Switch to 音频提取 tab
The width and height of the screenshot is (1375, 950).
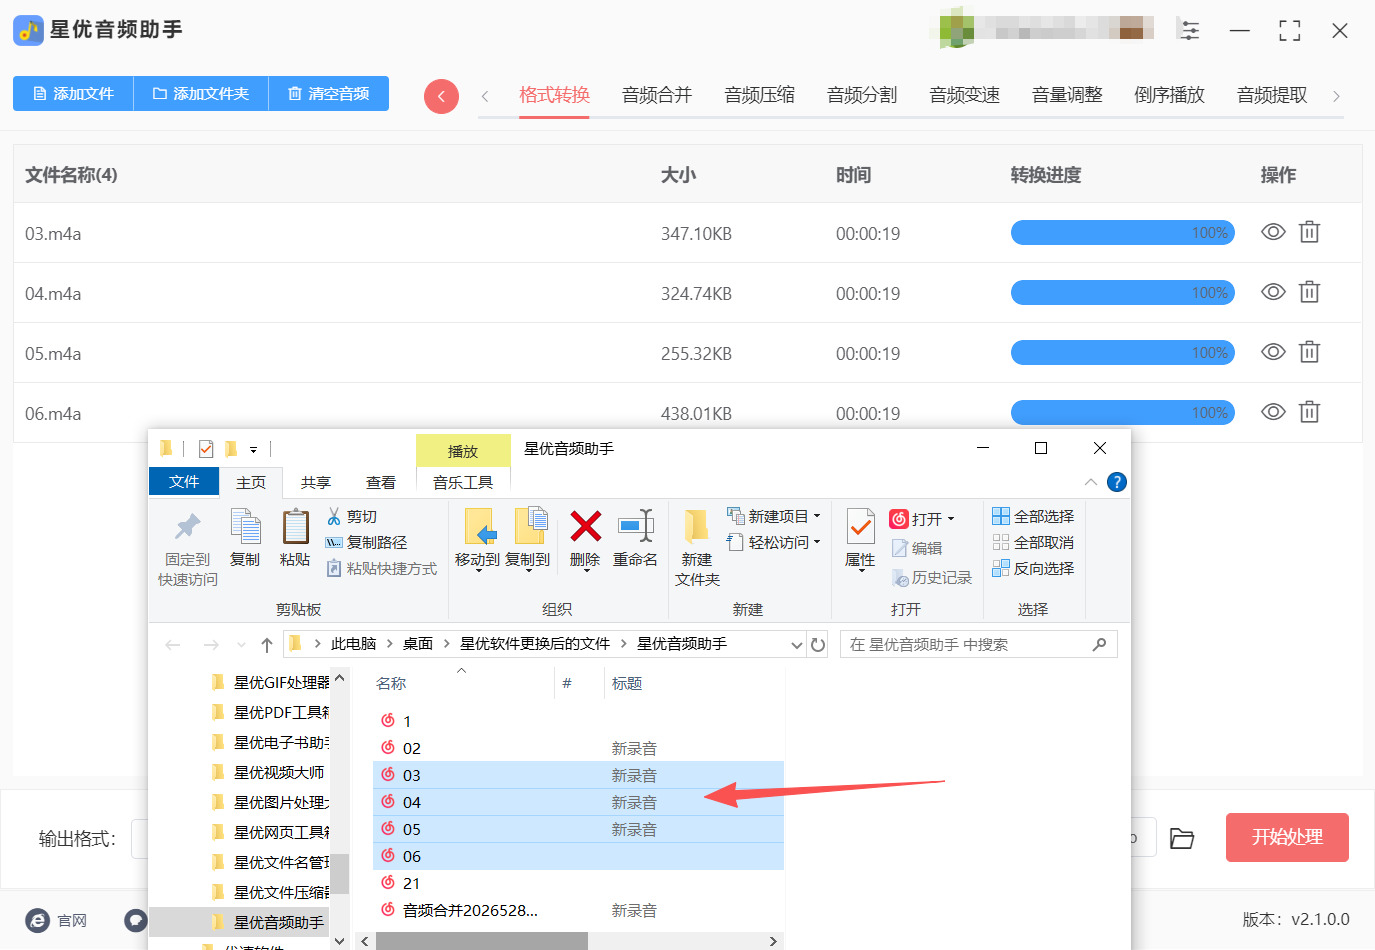point(1272,95)
